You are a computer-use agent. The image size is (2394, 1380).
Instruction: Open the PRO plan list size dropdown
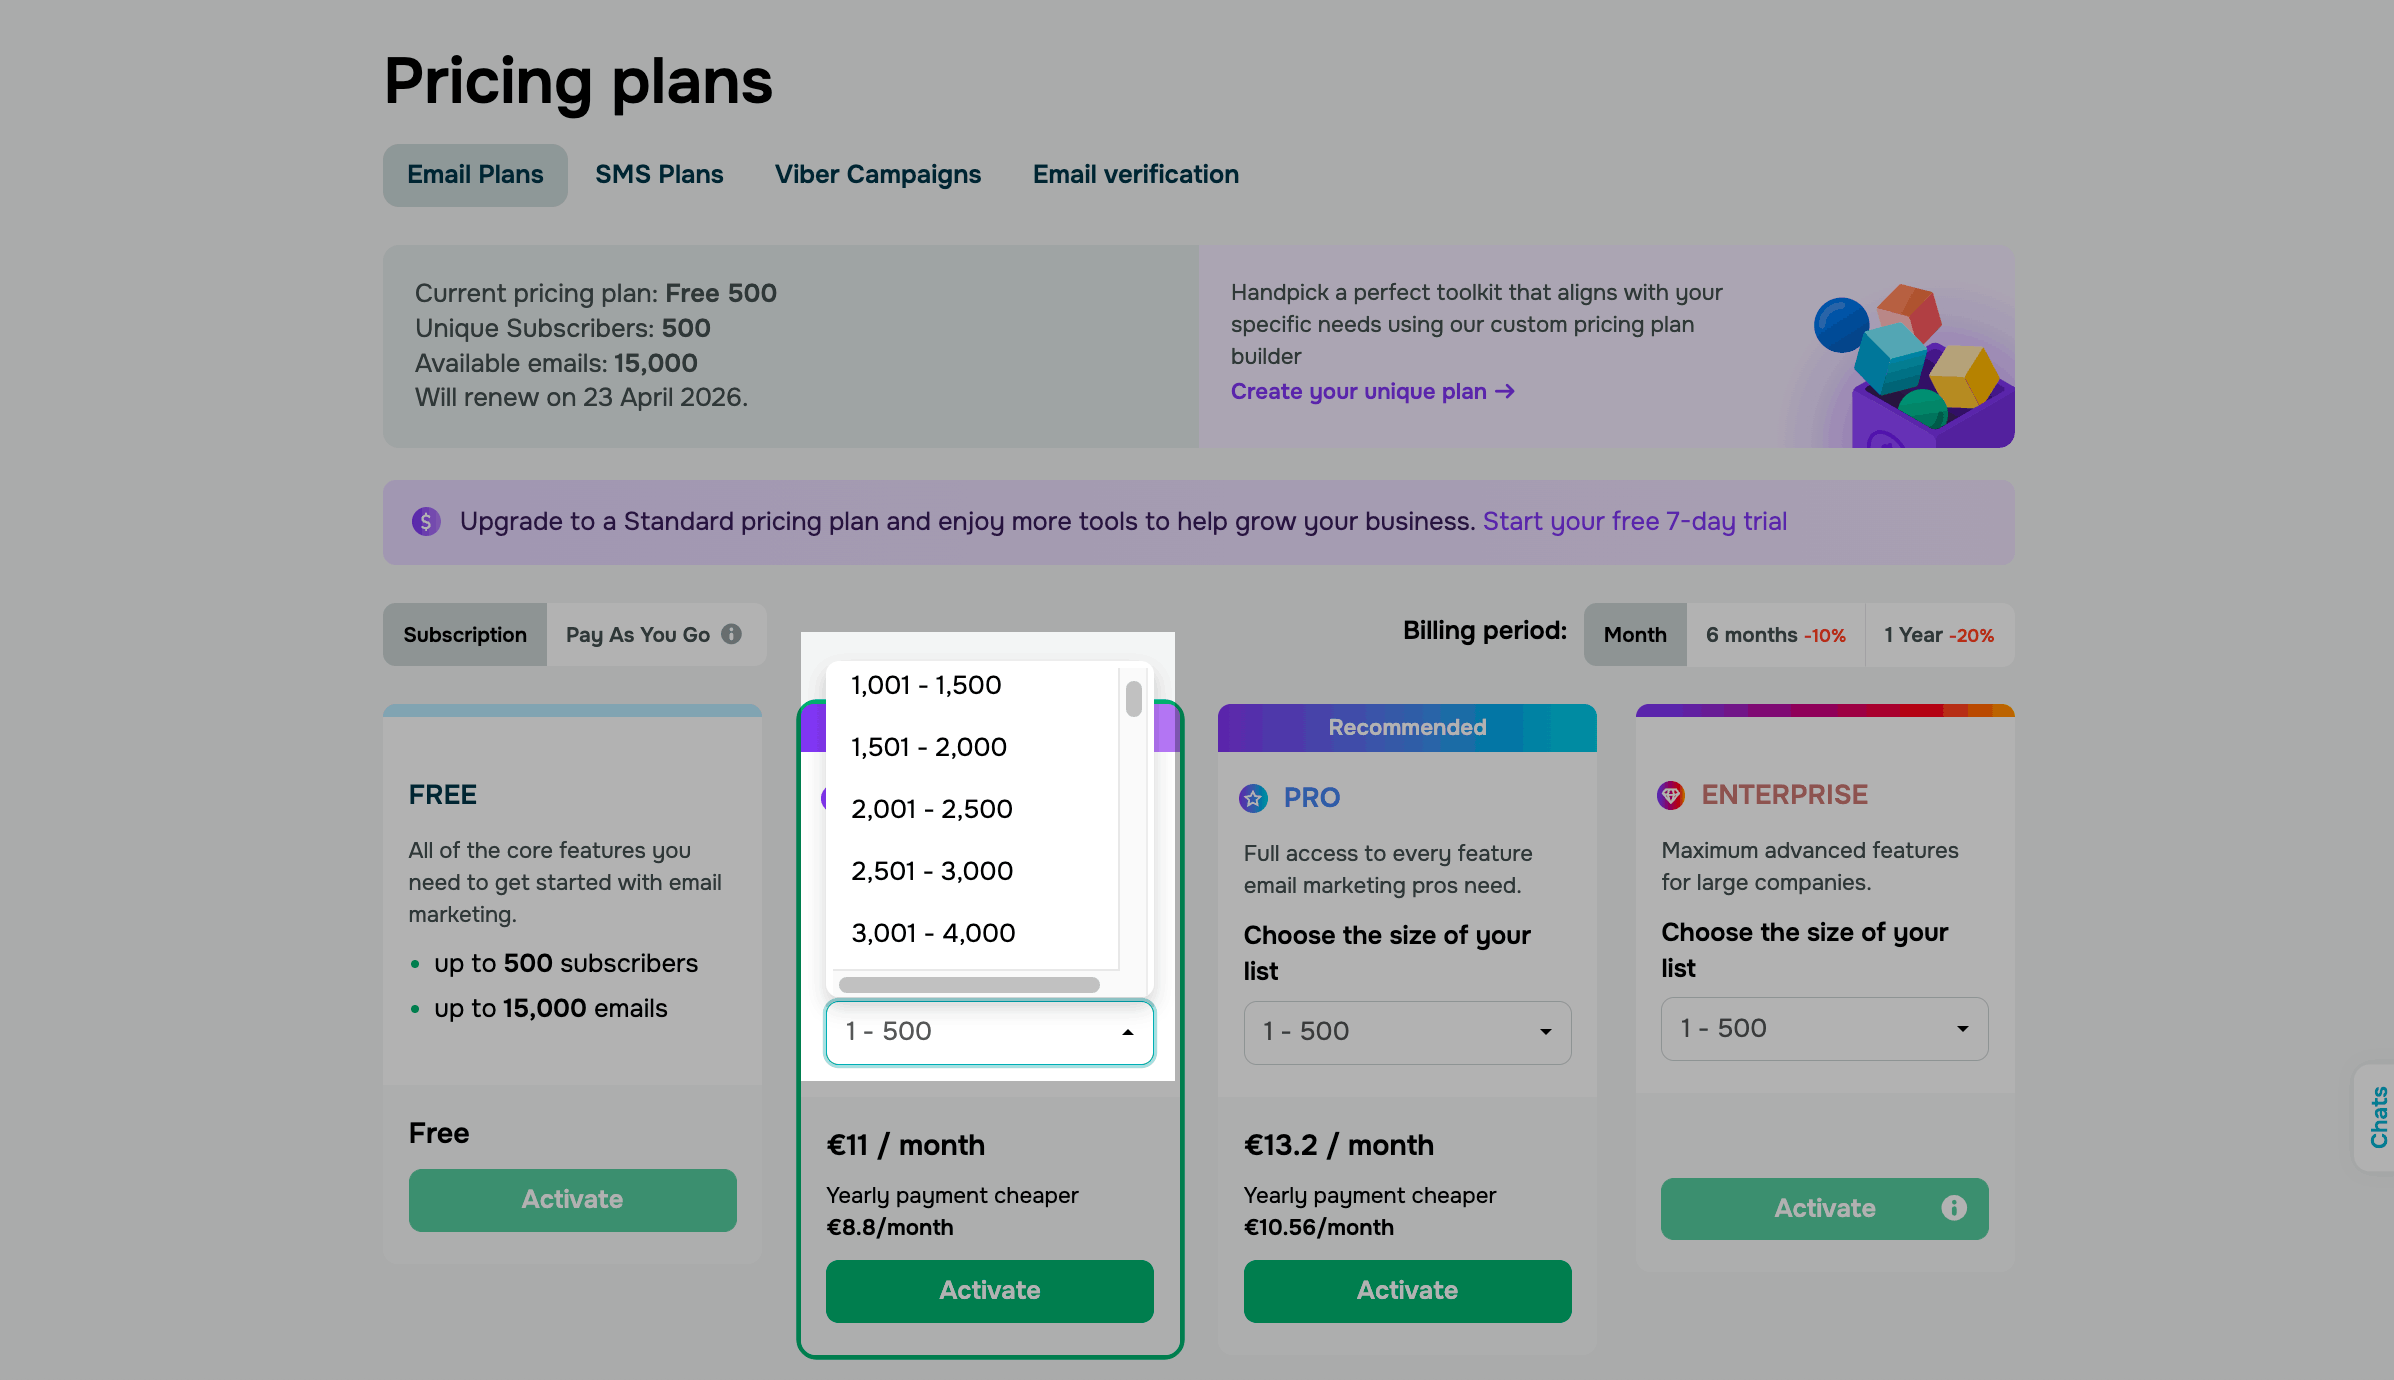pyautogui.click(x=1407, y=1032)
